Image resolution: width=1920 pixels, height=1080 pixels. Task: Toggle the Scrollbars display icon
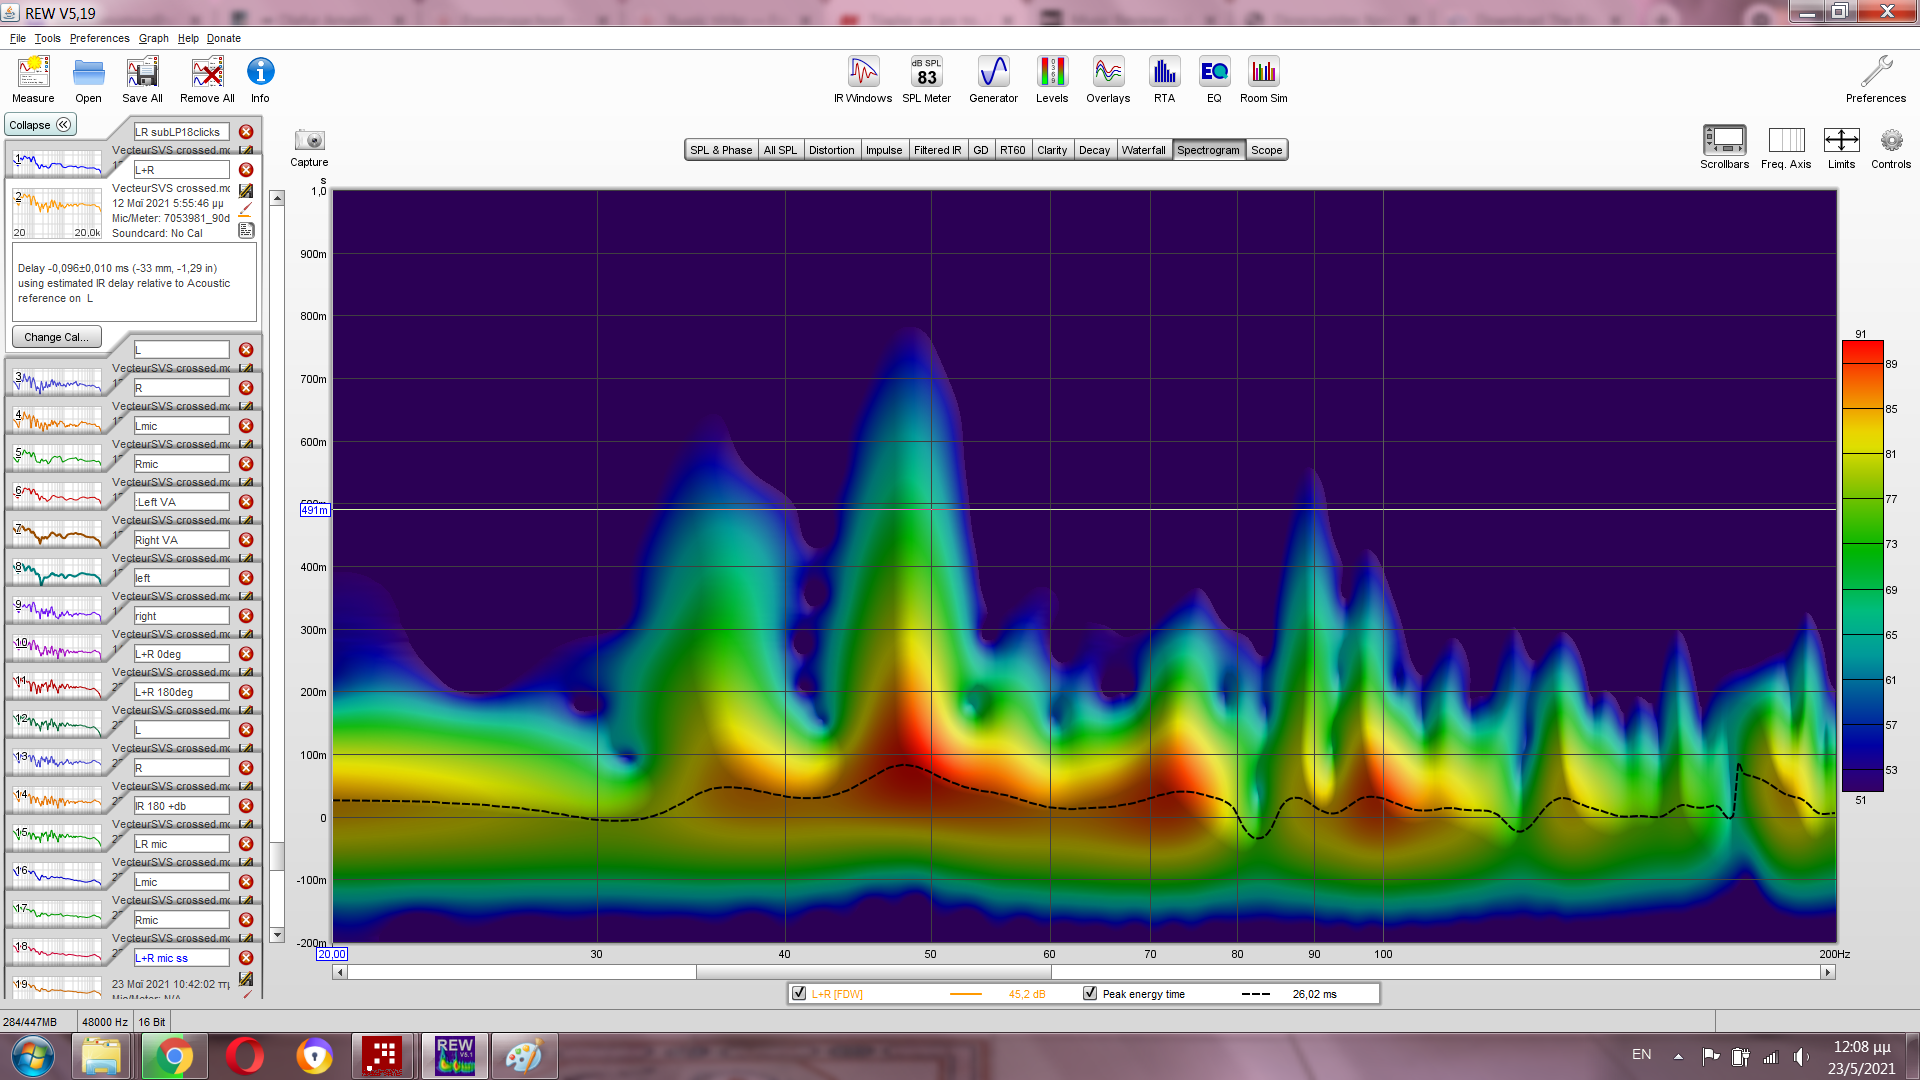click(x=1724, y=141)
